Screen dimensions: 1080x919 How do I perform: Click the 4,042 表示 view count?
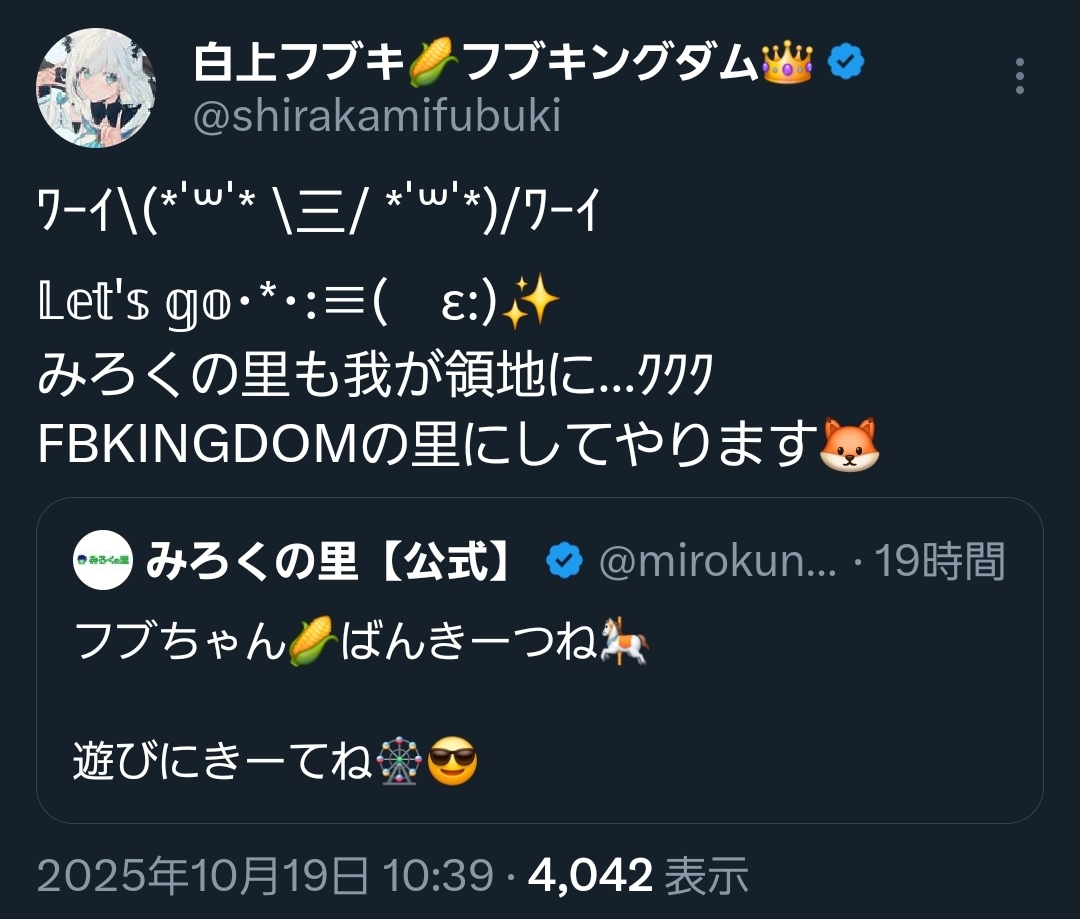(638, 876)
